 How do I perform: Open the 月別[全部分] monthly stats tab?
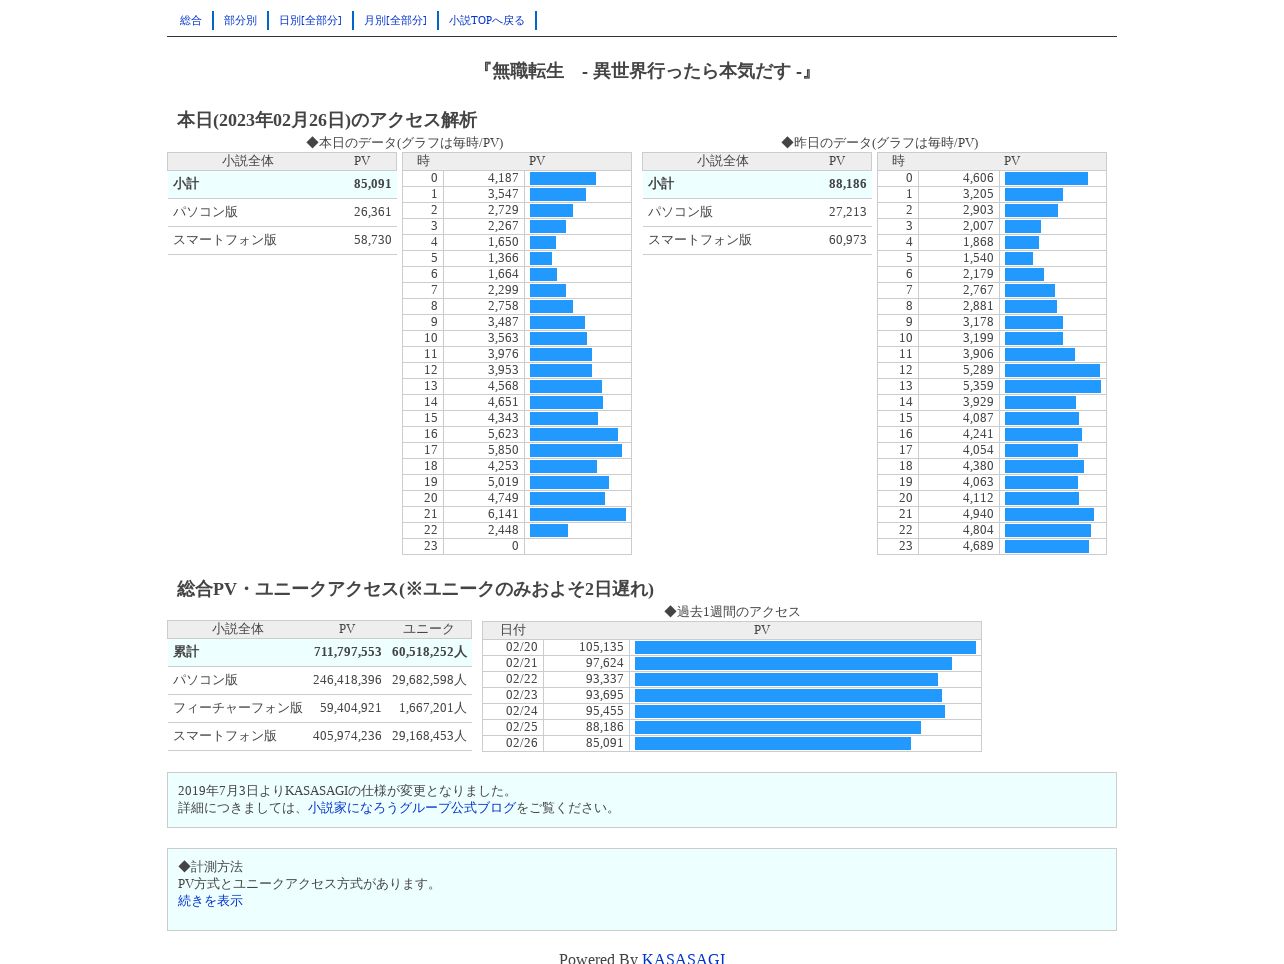point(395,20)
